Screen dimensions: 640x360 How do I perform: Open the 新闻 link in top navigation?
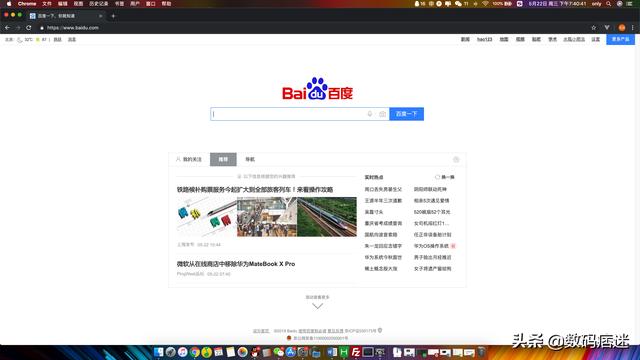465,40
